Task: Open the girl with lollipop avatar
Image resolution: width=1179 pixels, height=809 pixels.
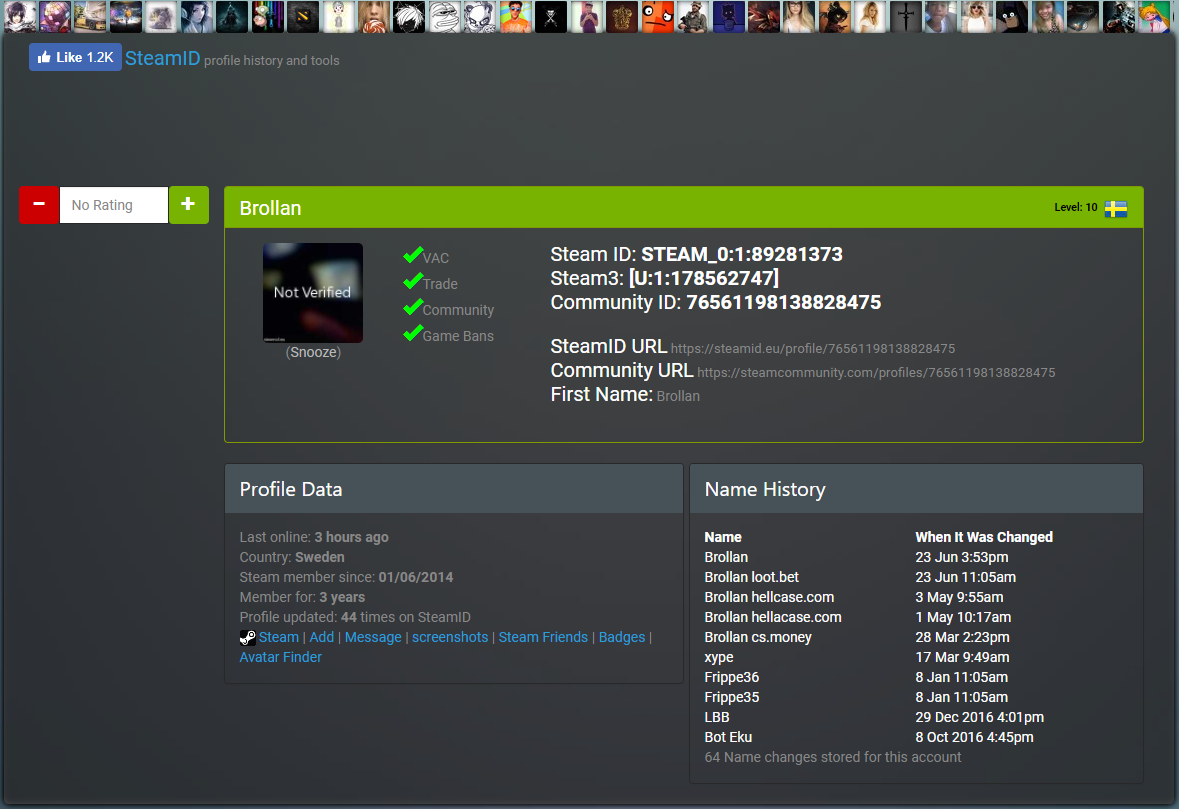Action: coord(374,17)
